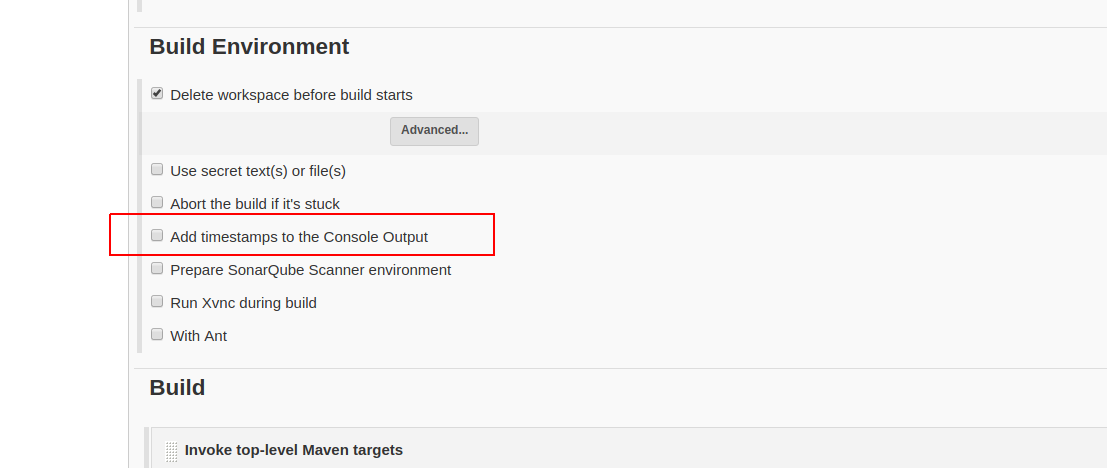Grab the Maven build step drag handle
This screenshot has width=1107, height=468.
tap(172, 451)
